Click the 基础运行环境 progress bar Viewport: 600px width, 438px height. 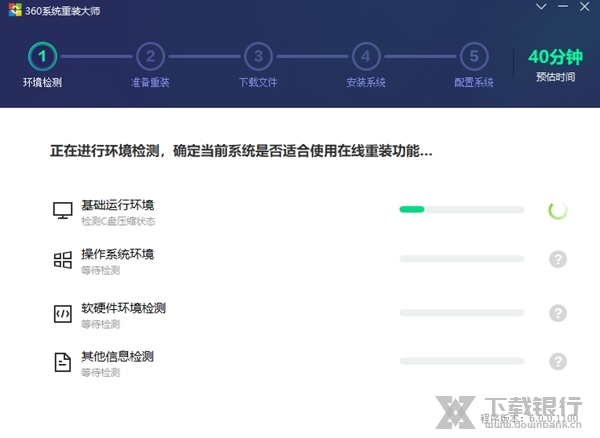(461, 209)
